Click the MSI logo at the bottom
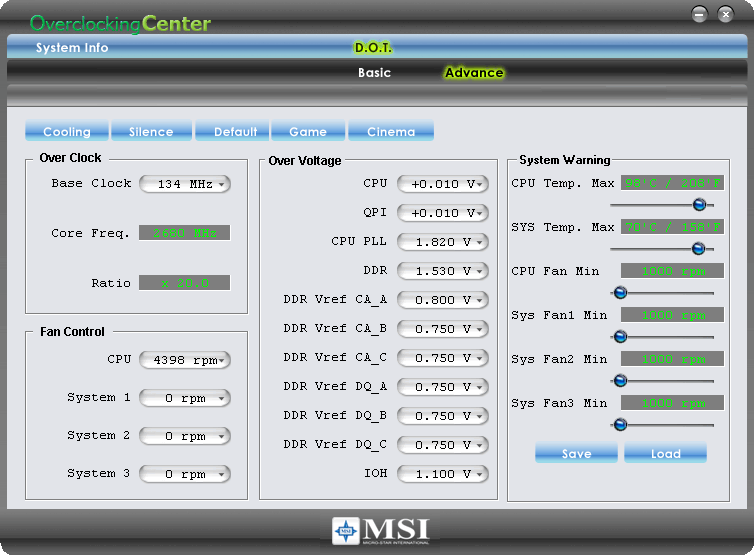The height and width of the screenshot is (555, 754). click(x=380, y=531)
